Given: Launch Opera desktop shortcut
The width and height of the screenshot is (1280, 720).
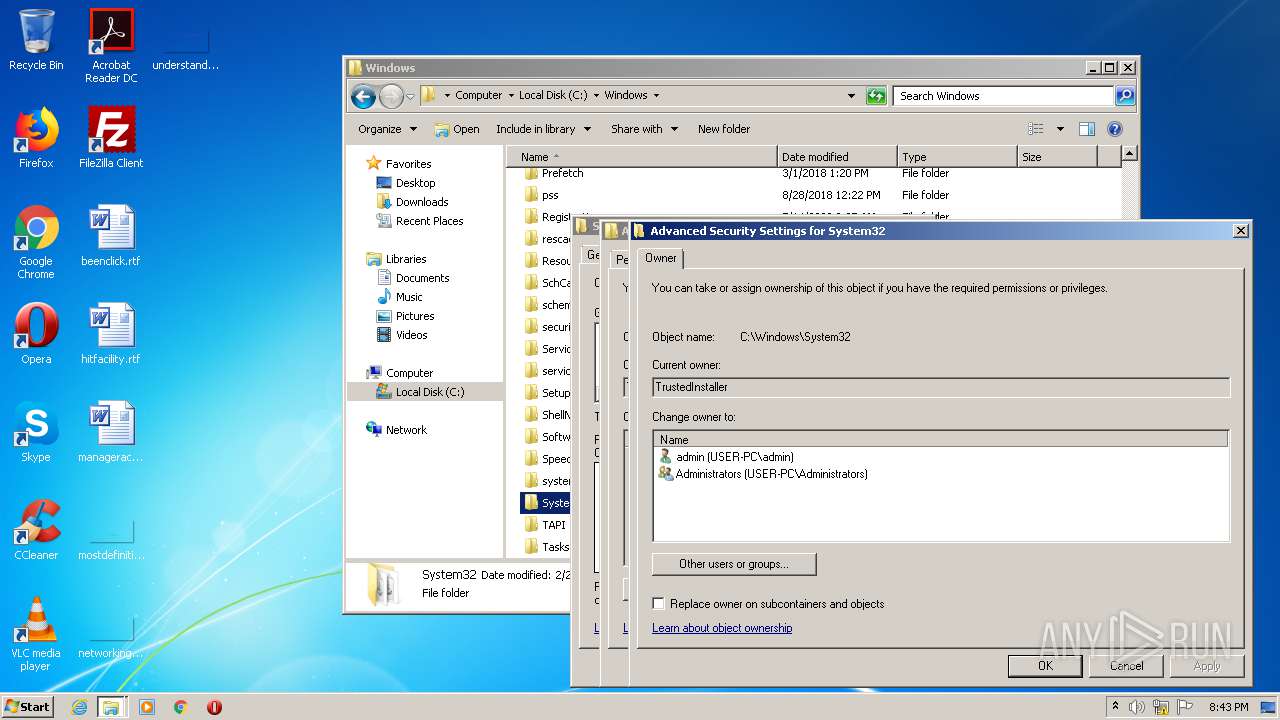Looking at the screenshot, I should coord(36,334).
